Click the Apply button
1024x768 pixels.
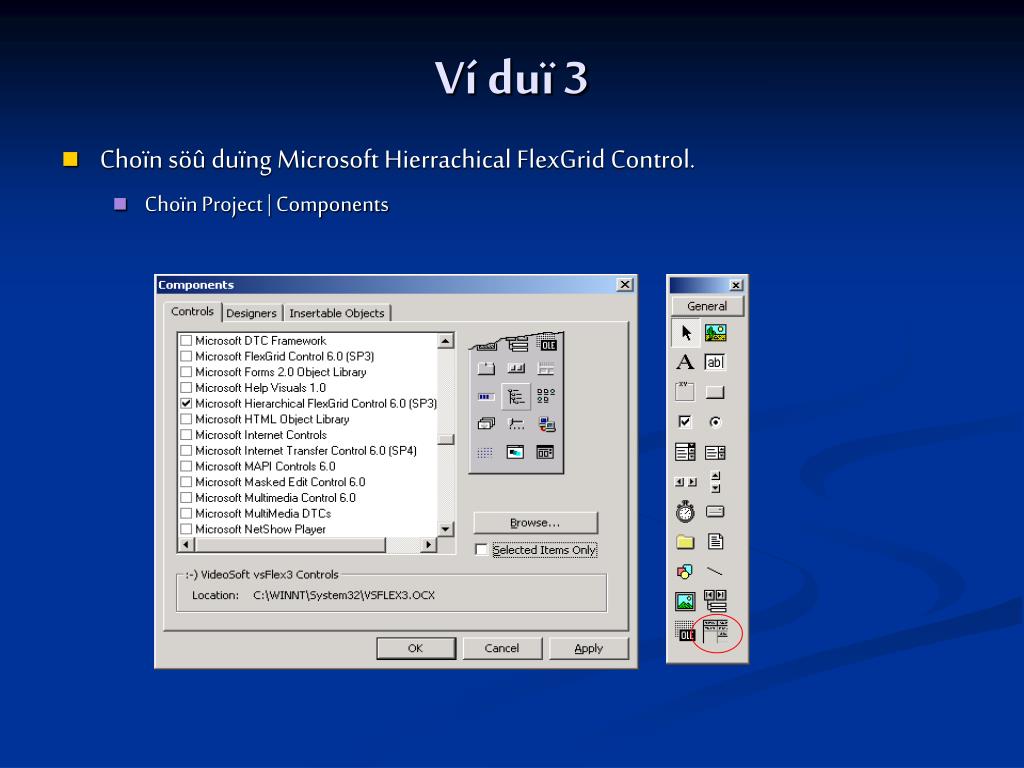click(x=588, y=648)
